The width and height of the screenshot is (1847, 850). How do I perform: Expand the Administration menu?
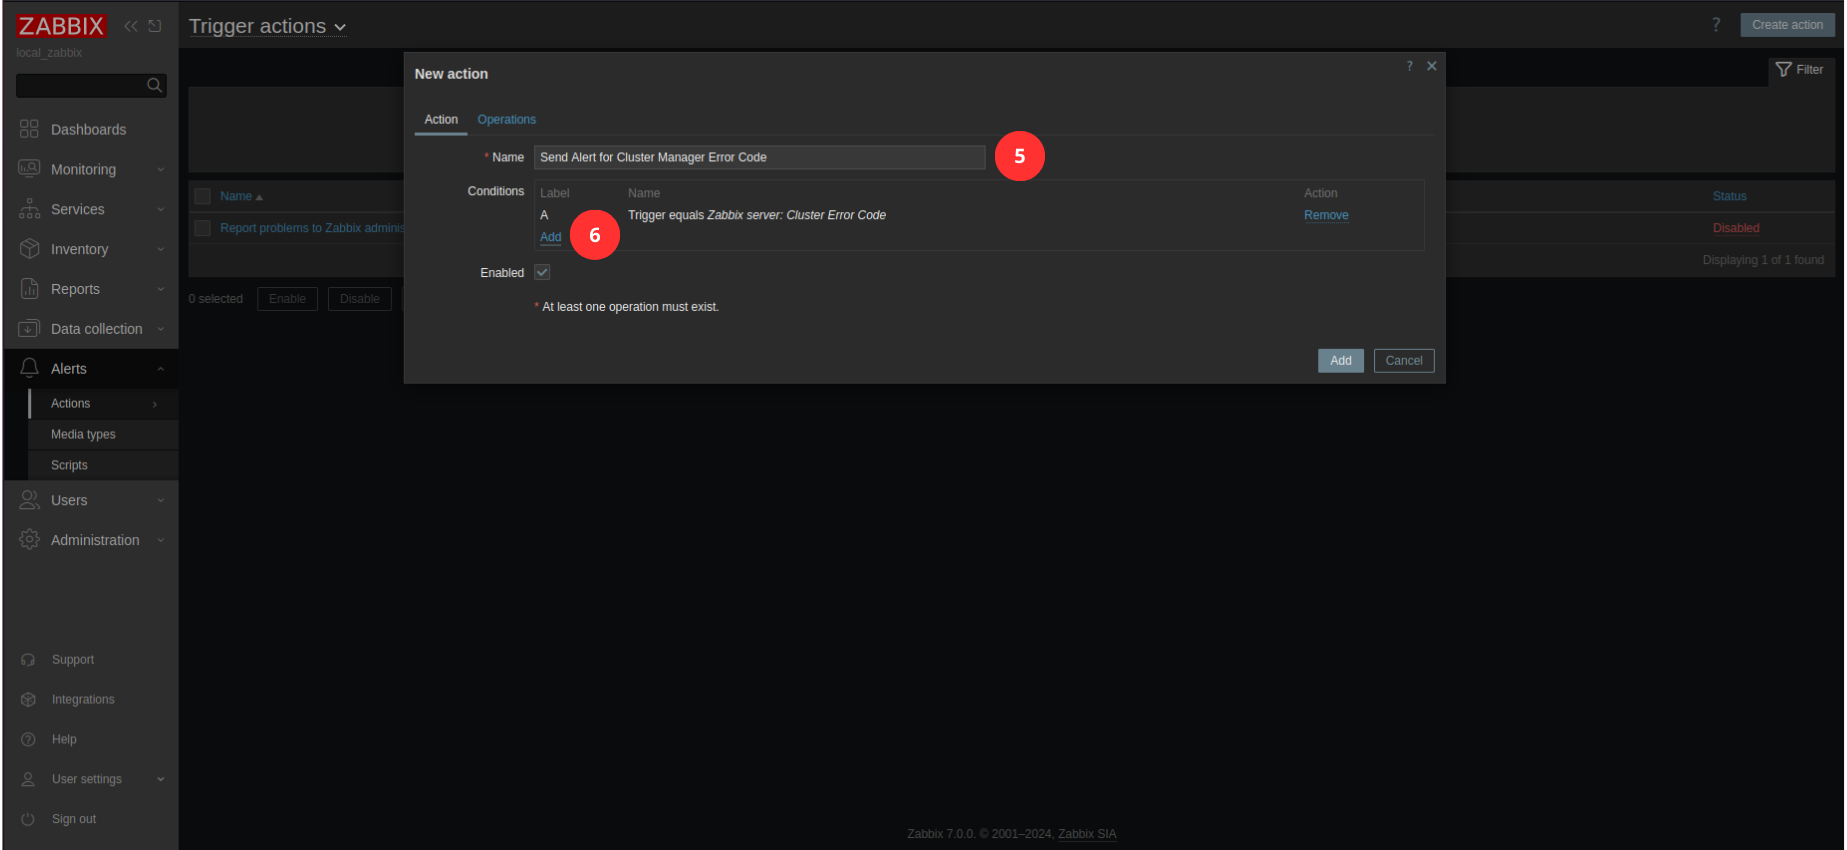click(x=160, y=541)
